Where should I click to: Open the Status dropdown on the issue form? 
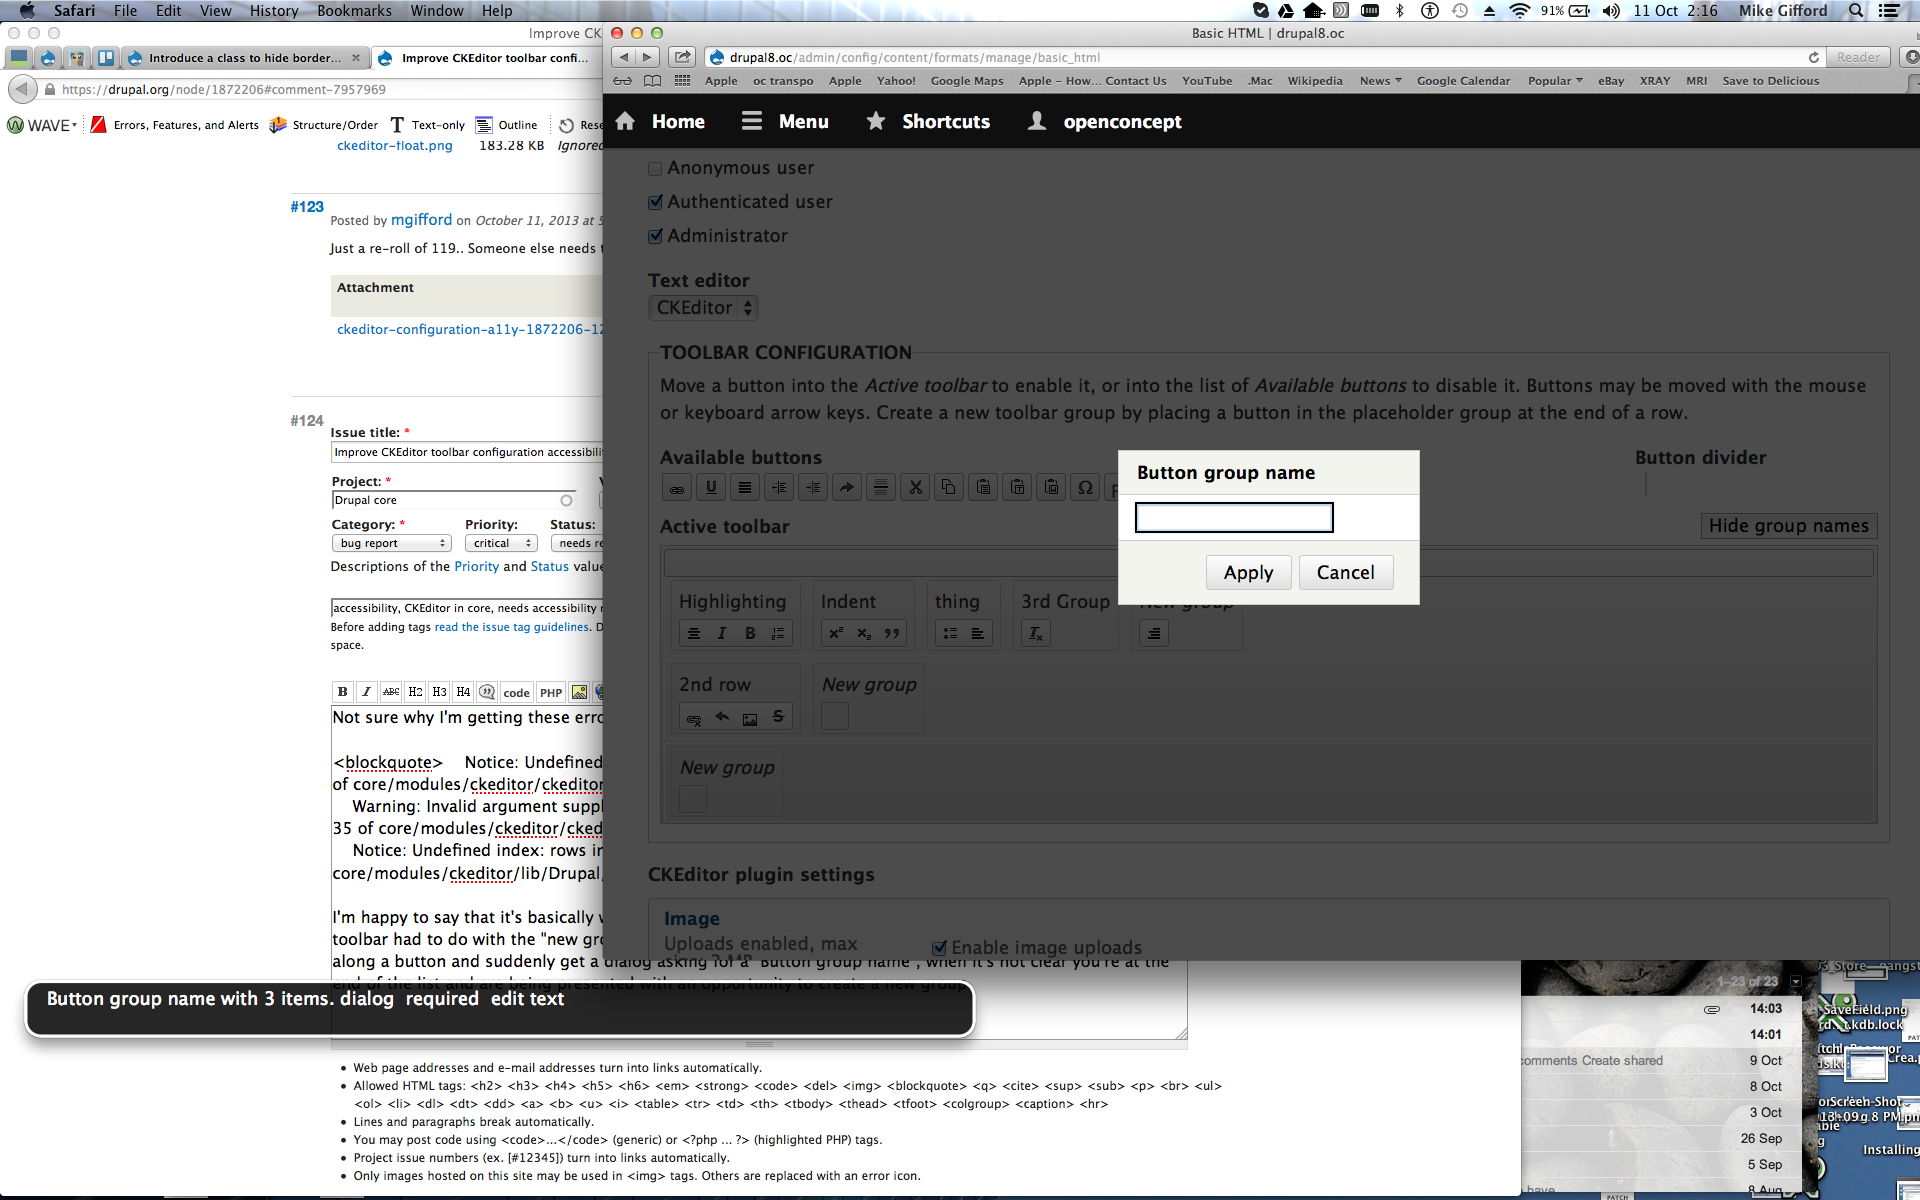pyautogui.click(x=577, y=543)
